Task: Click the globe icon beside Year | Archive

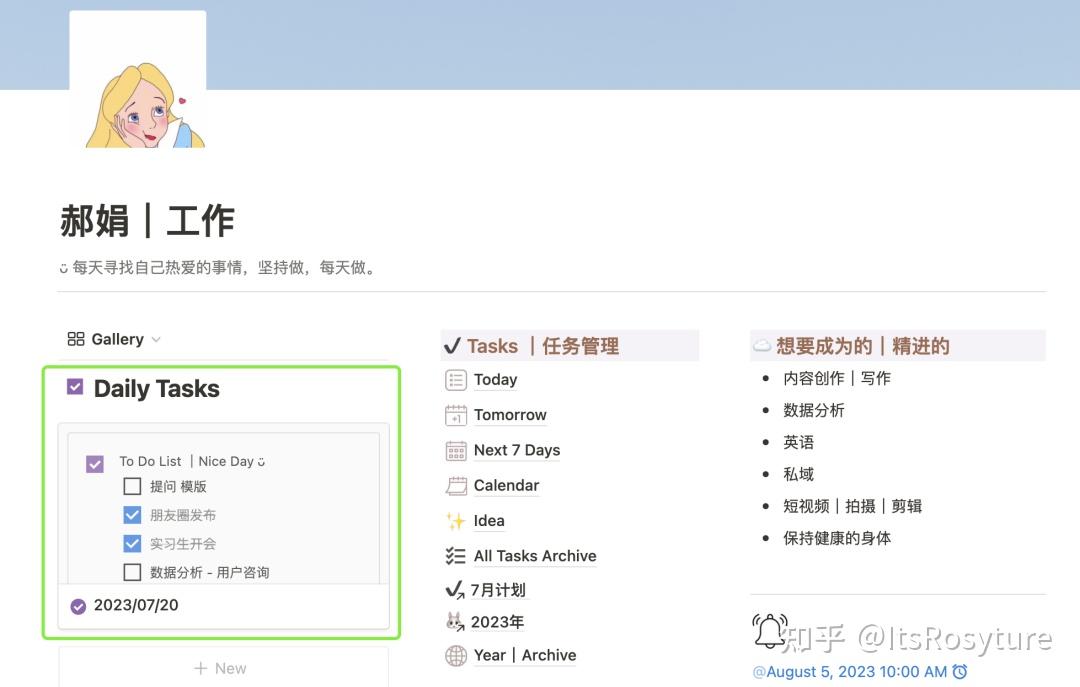Action: click(x=455, y=656)
